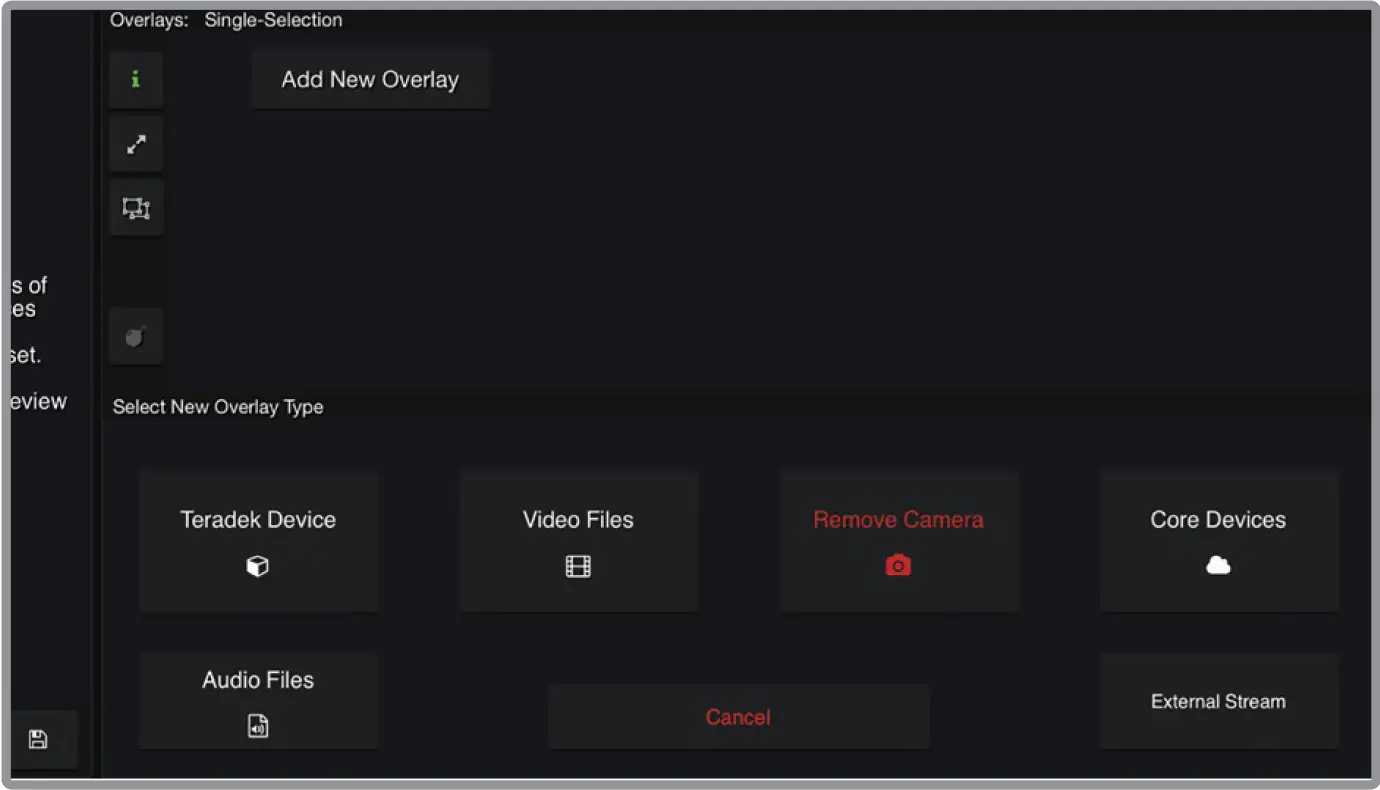Image resolution: width=1380 pixels, height=790 pixels.
Task: Click the green info icon button
Action: (136, 80)
